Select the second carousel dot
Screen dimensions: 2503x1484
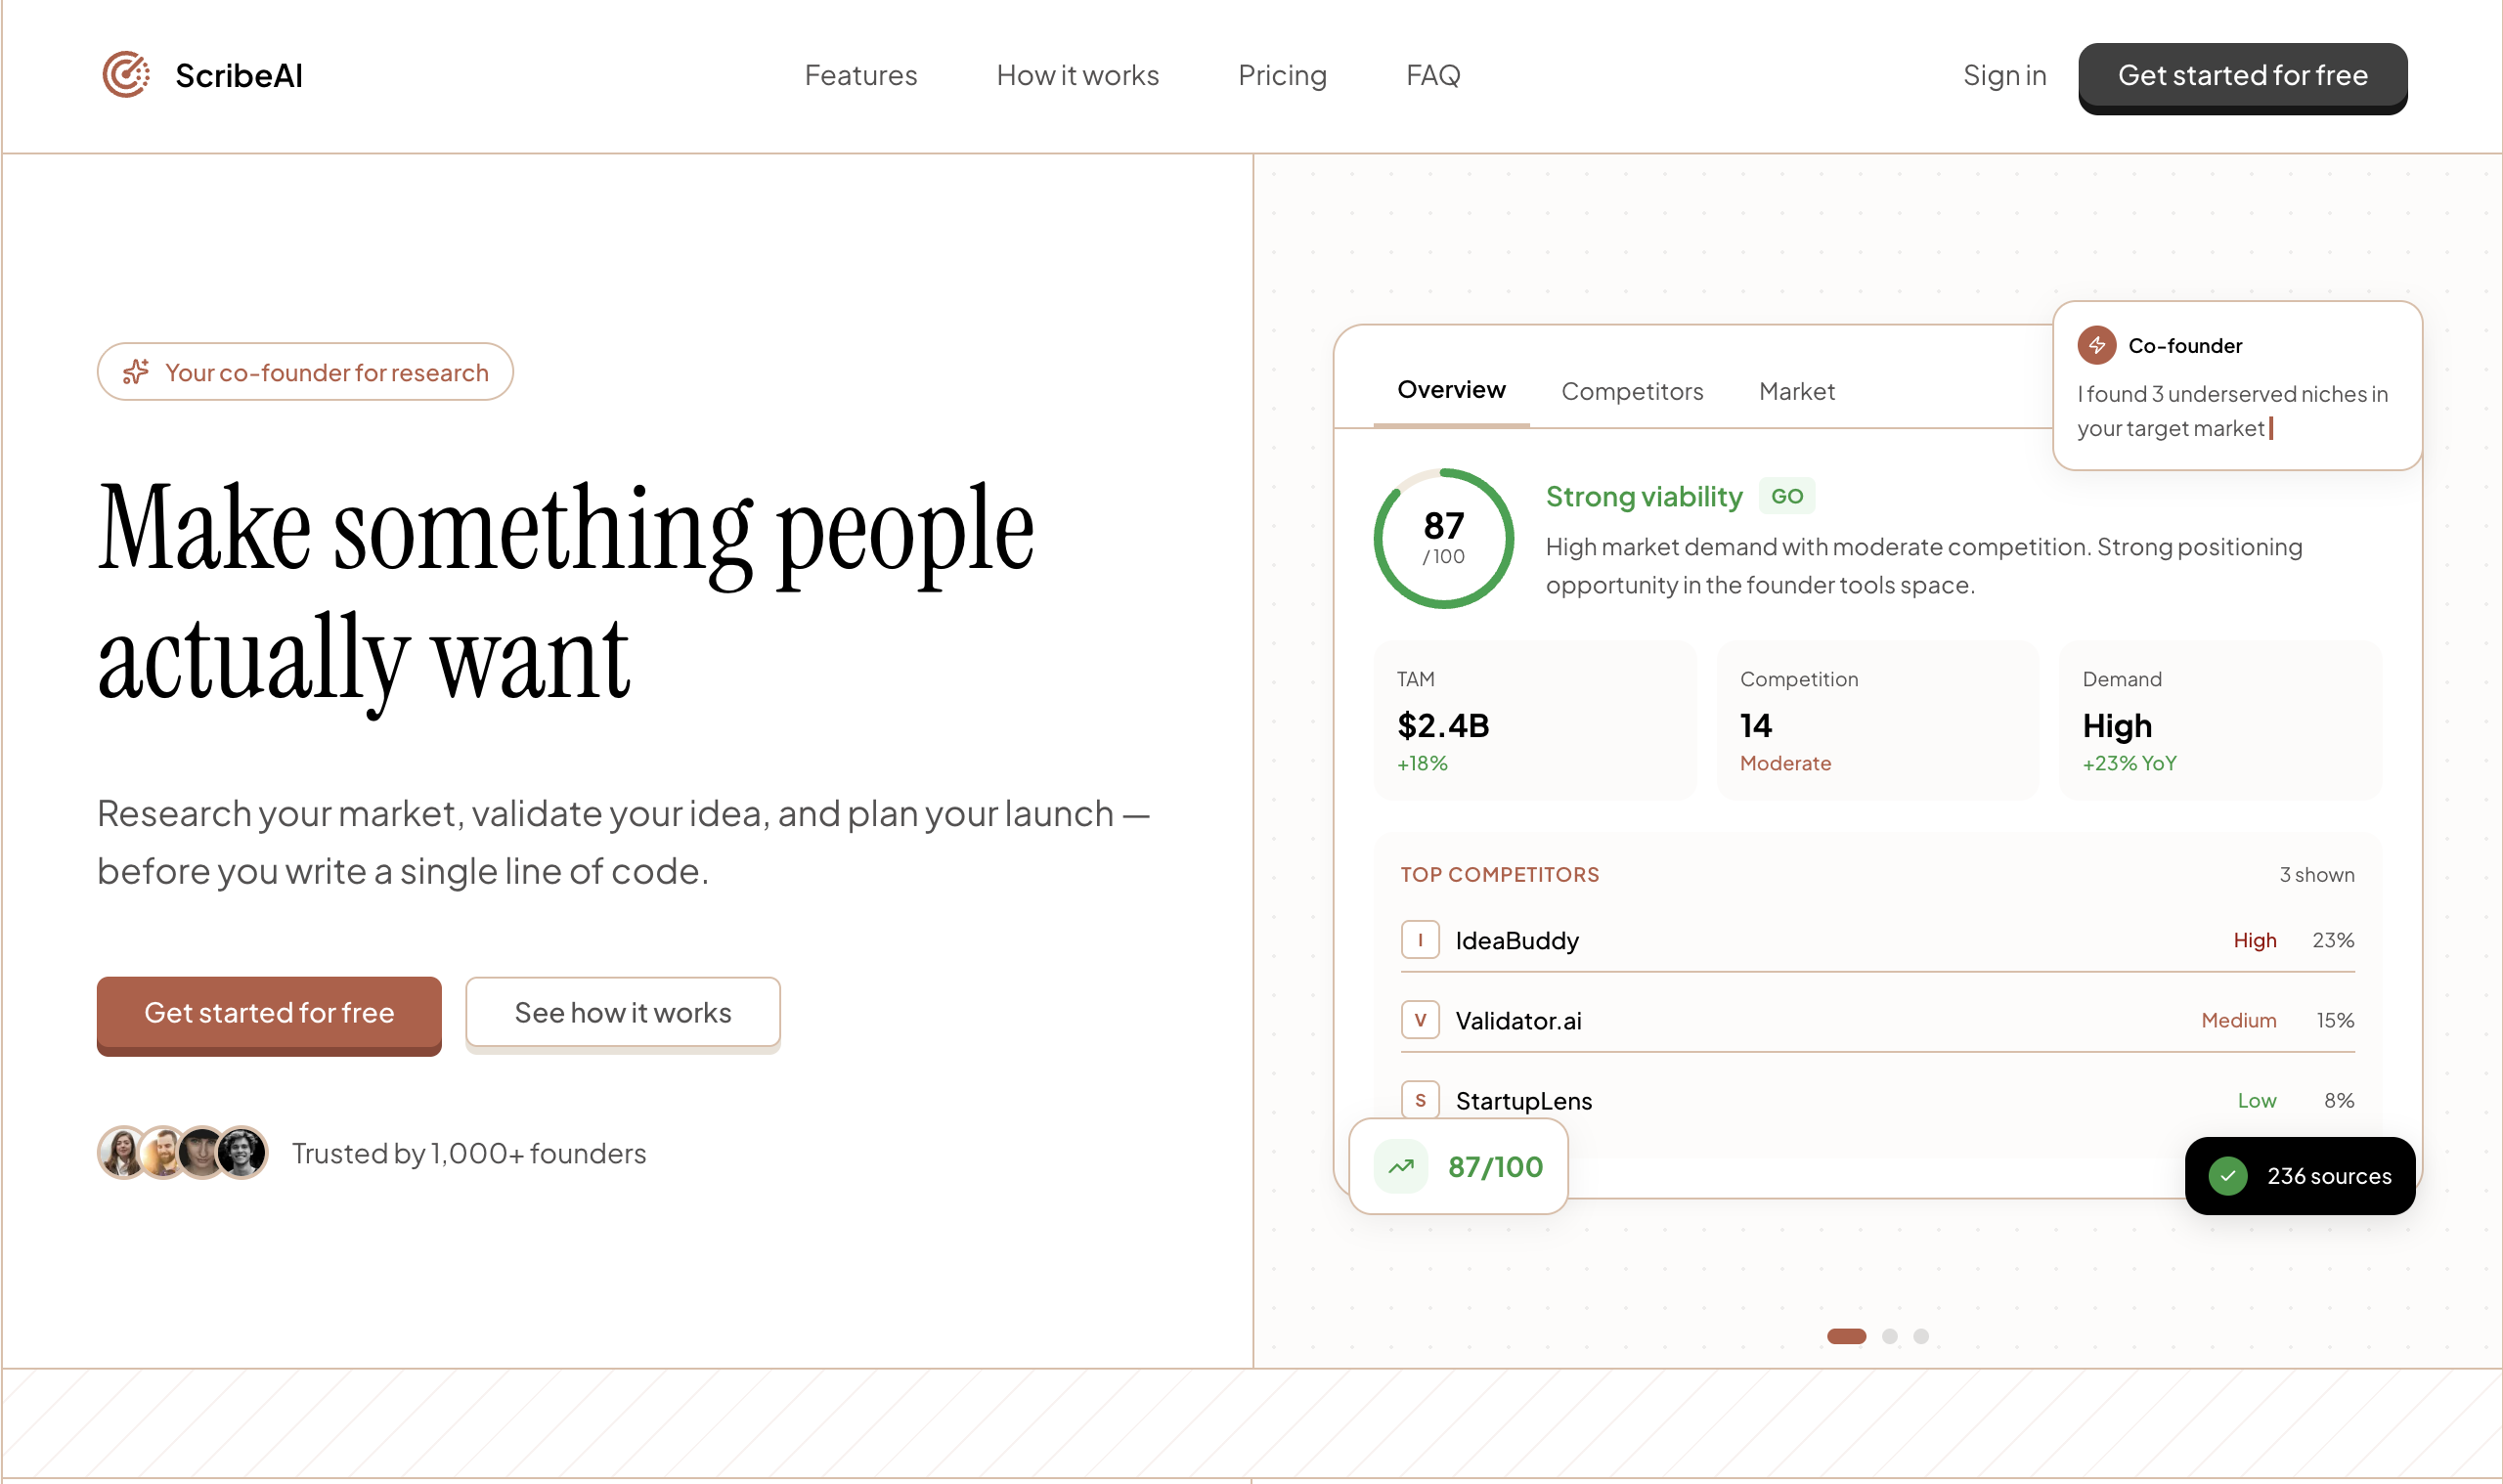pos(1890,1335)
